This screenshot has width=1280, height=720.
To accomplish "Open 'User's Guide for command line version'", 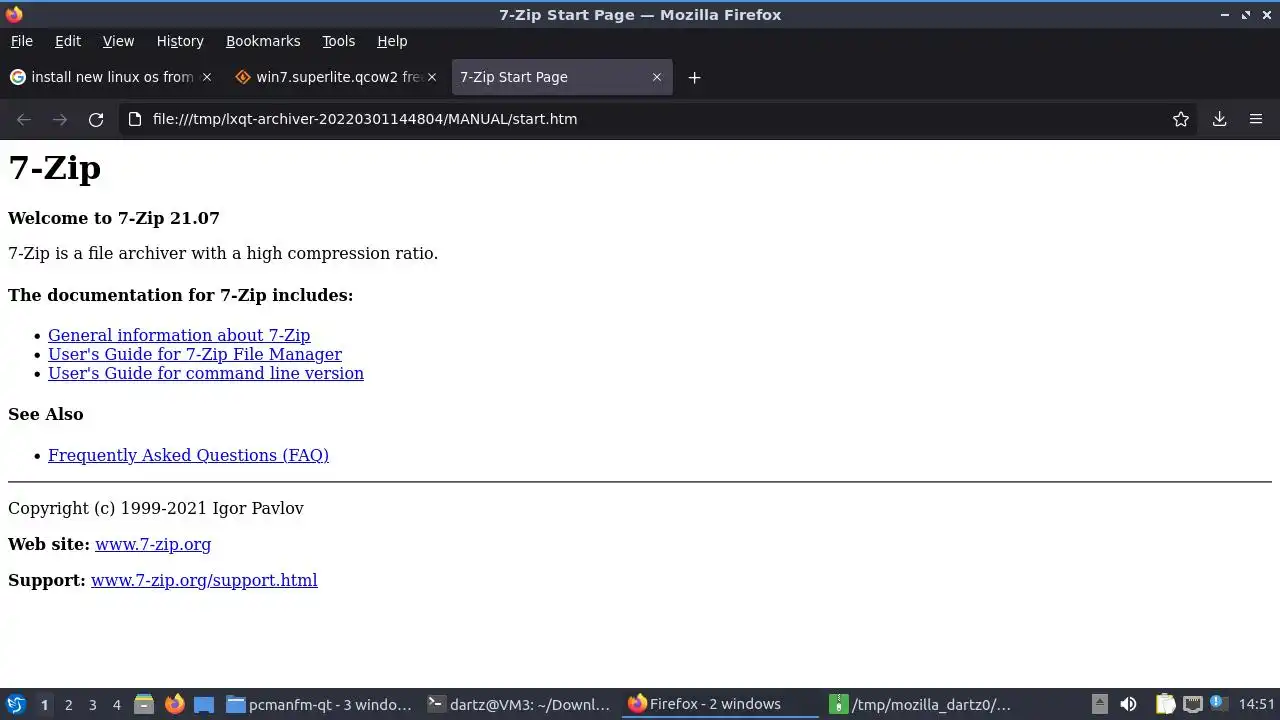I will [206, 373].
